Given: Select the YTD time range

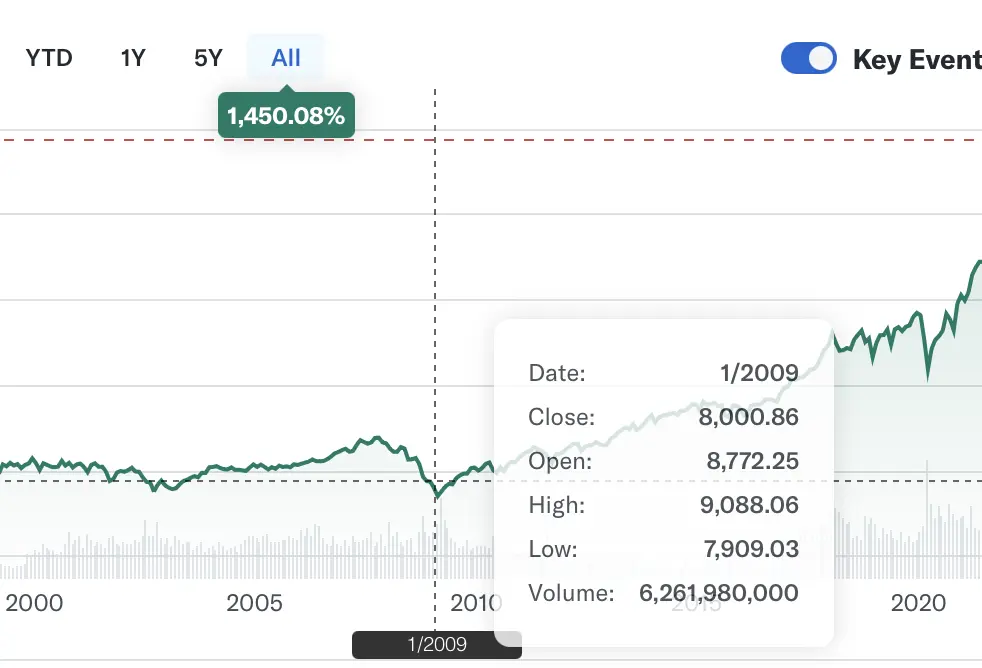Looking at the screenshot, I should pos(48,57).
